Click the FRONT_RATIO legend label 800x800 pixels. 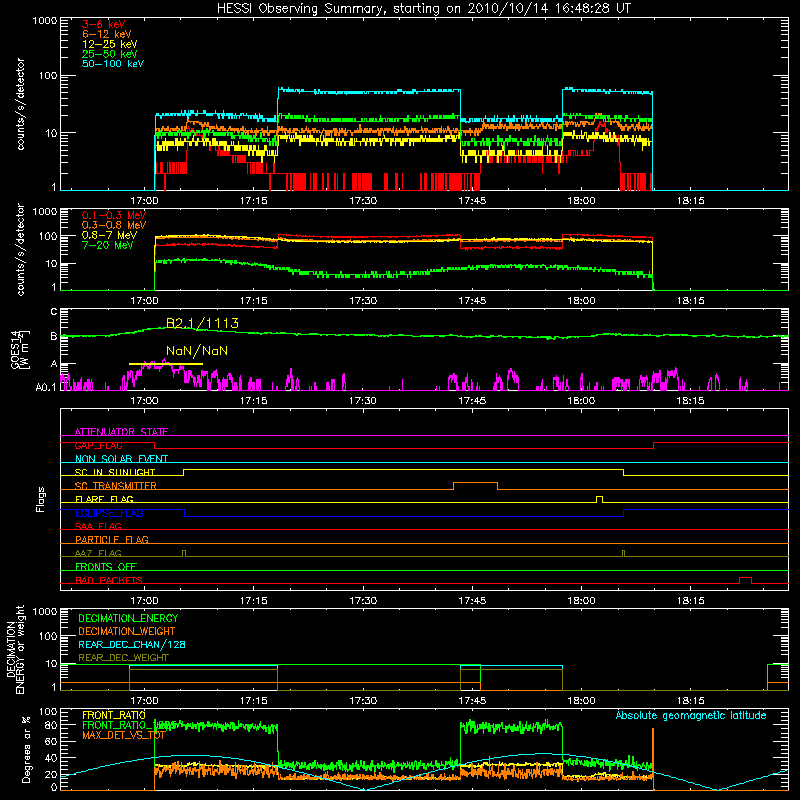tap(114, 715)
